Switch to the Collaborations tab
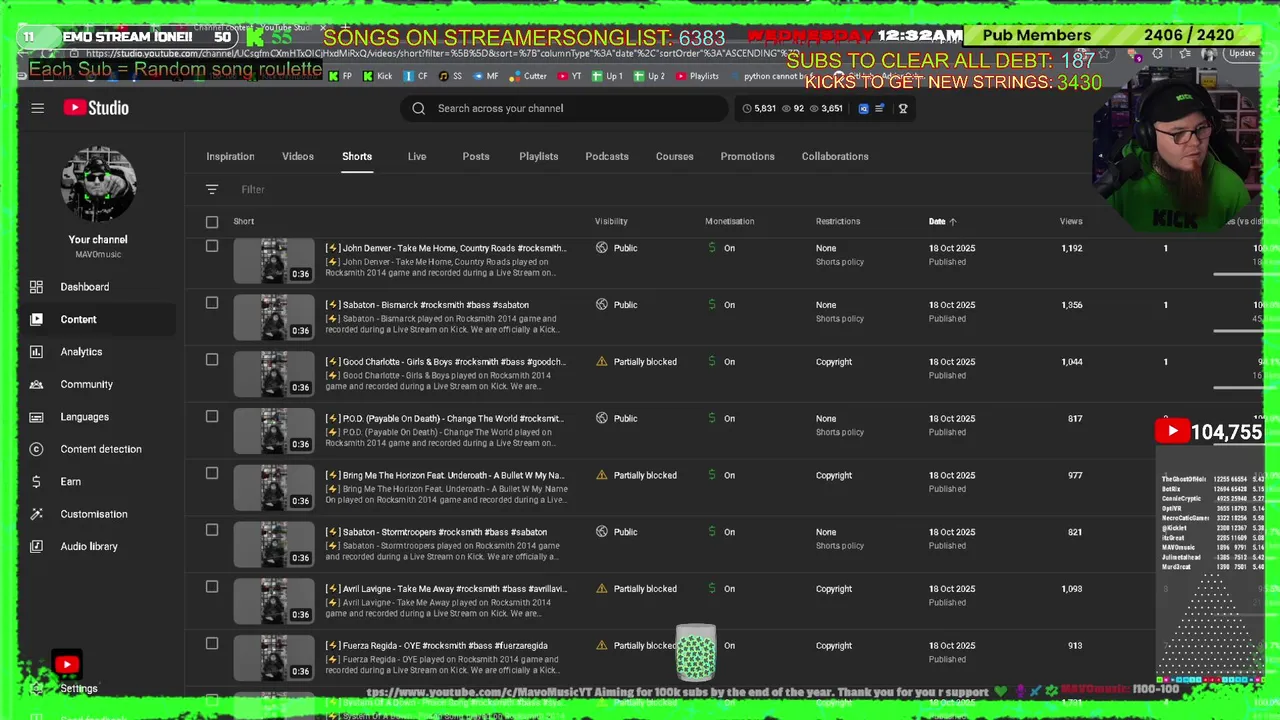 835,156
